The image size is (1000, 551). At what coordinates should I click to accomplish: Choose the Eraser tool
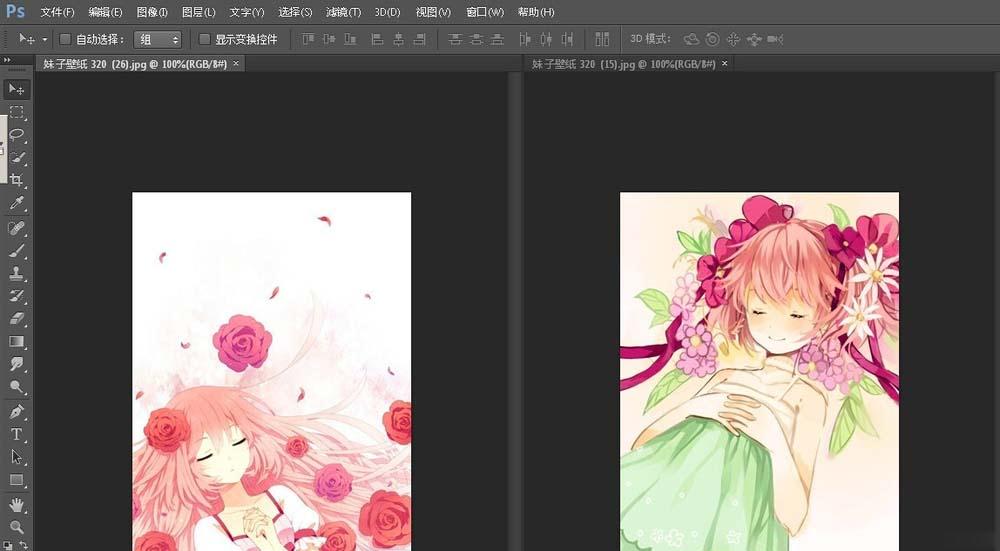17,319
